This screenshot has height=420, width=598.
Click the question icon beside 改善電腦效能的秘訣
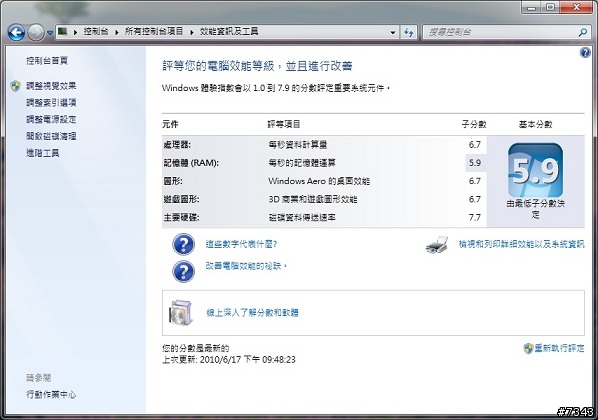coord(183,271)
